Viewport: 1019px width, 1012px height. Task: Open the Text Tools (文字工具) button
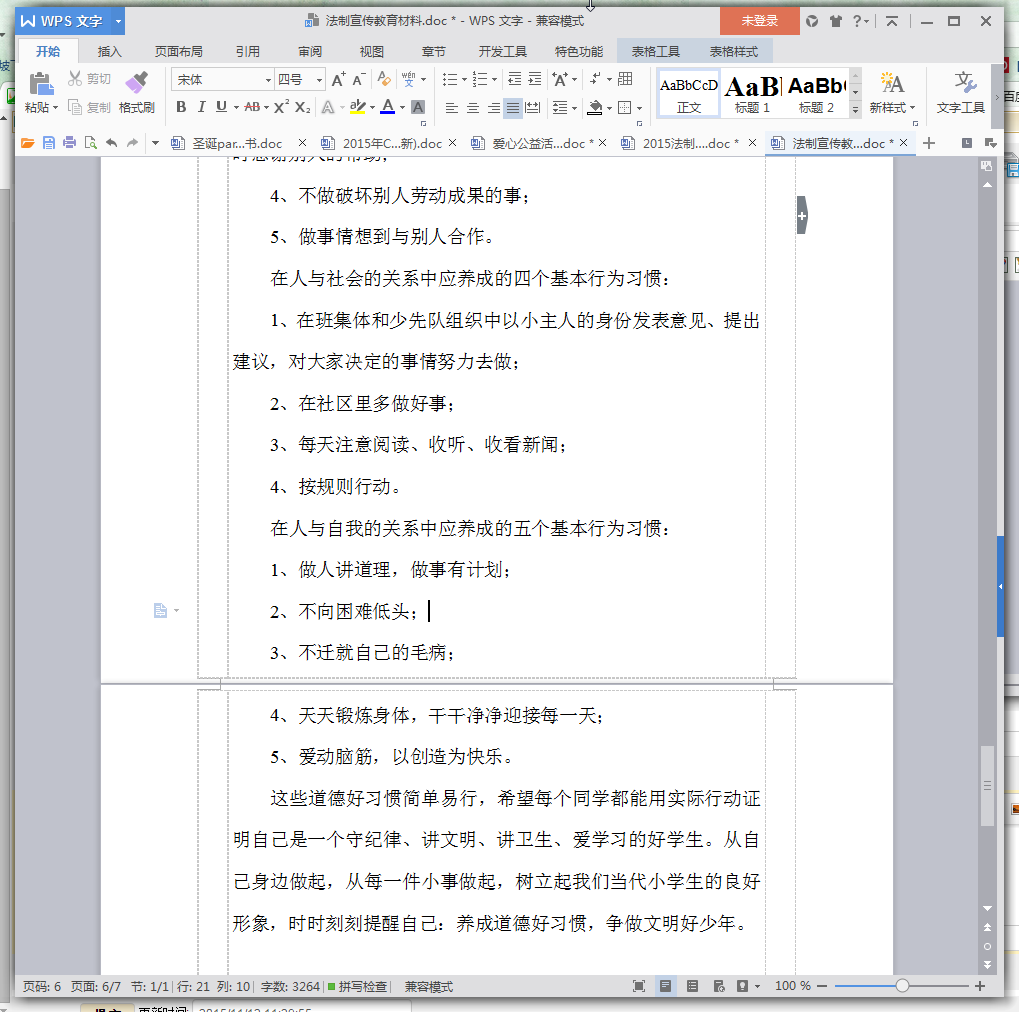[x=961, y=92]
